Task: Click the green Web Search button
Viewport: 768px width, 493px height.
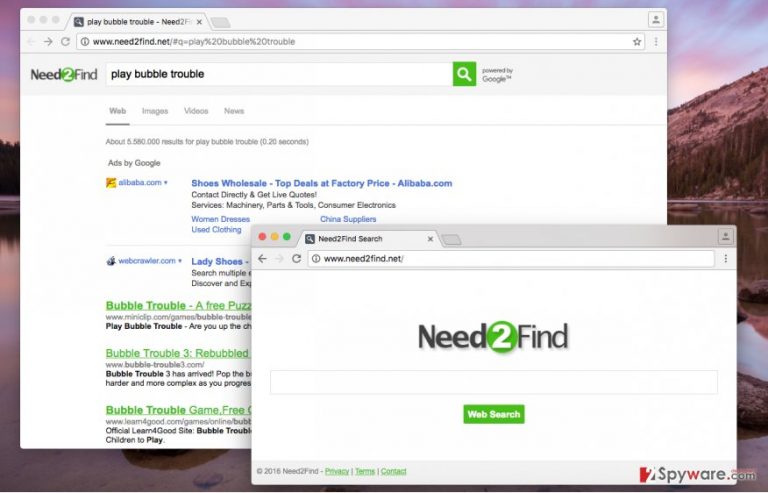Action: 494,414
